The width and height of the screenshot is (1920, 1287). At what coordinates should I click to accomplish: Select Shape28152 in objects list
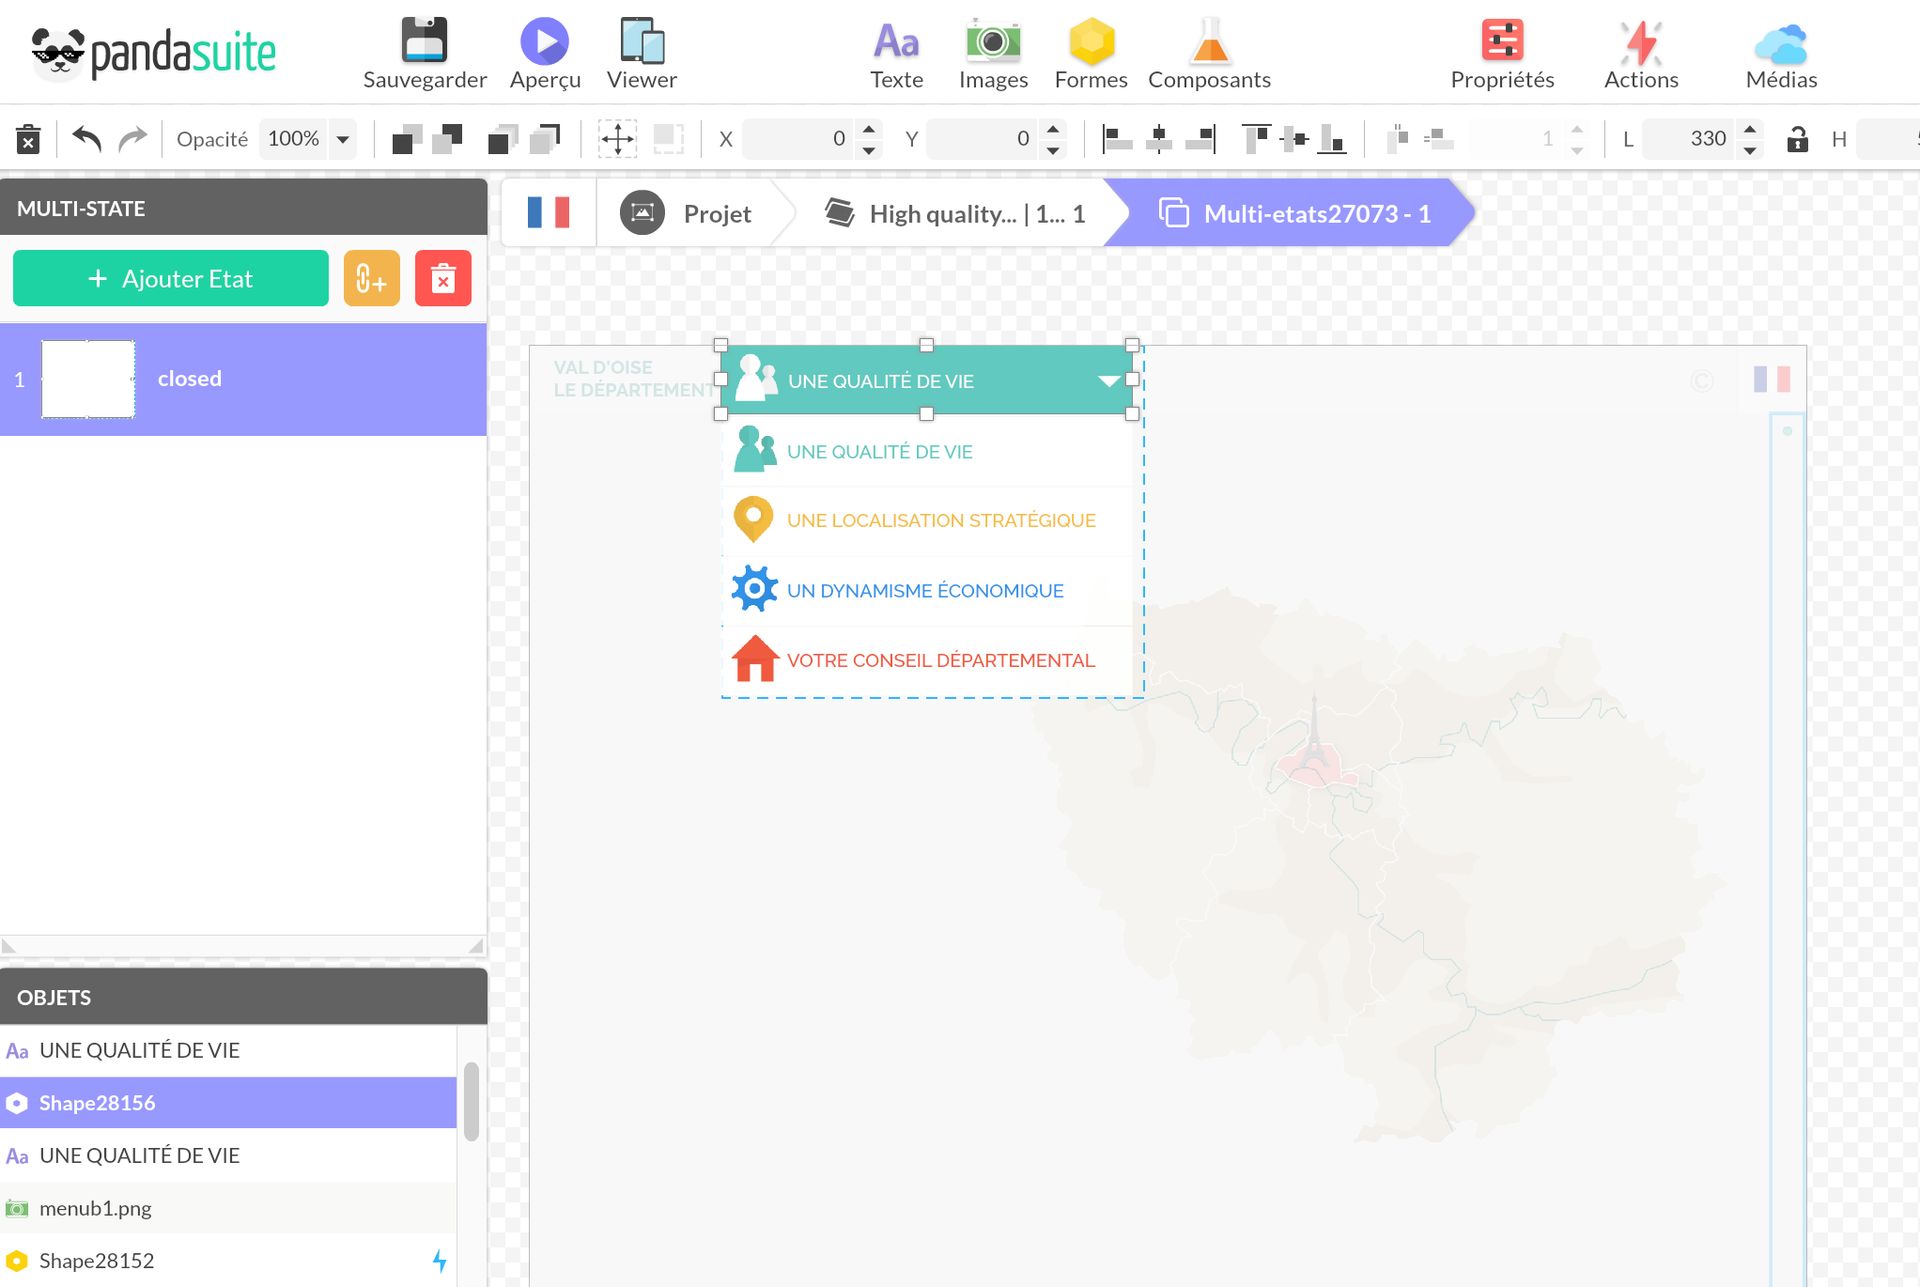[97, 1261]
